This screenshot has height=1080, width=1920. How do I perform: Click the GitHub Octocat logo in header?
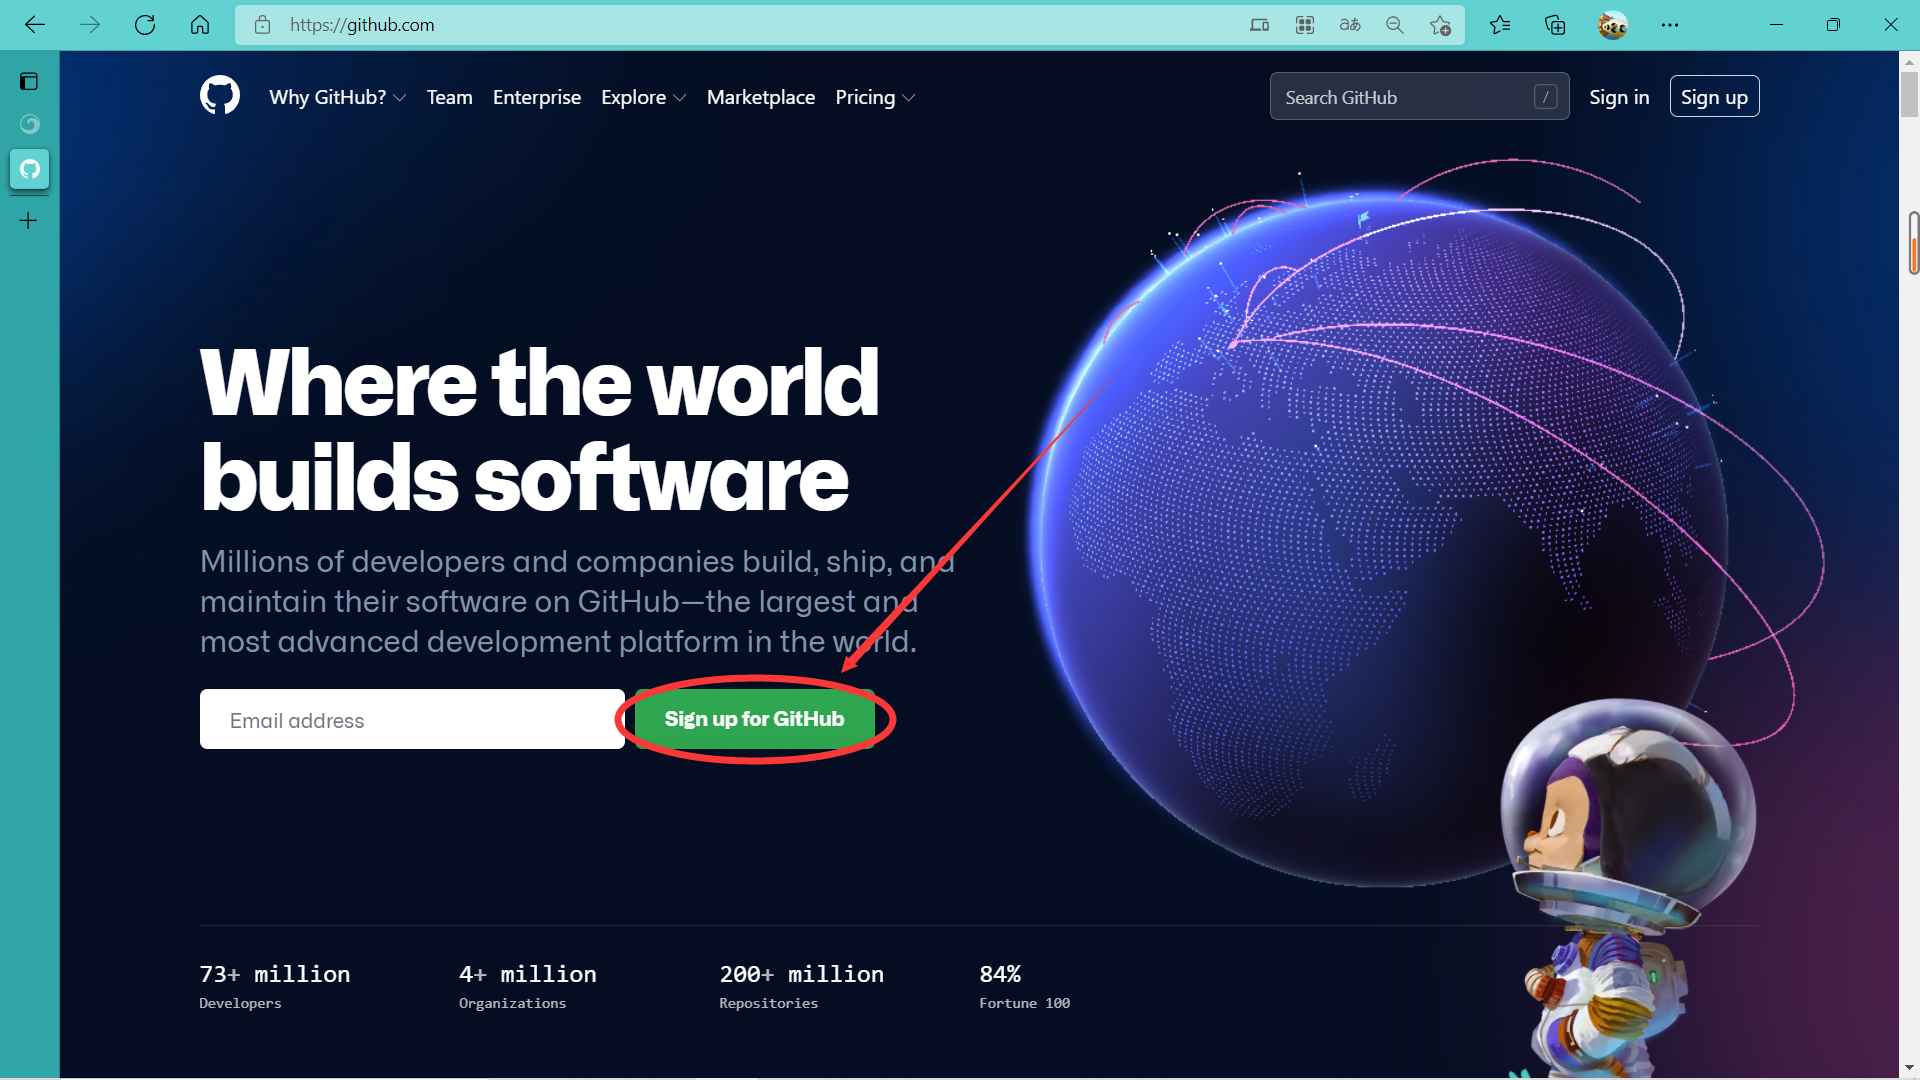point(220,96)
